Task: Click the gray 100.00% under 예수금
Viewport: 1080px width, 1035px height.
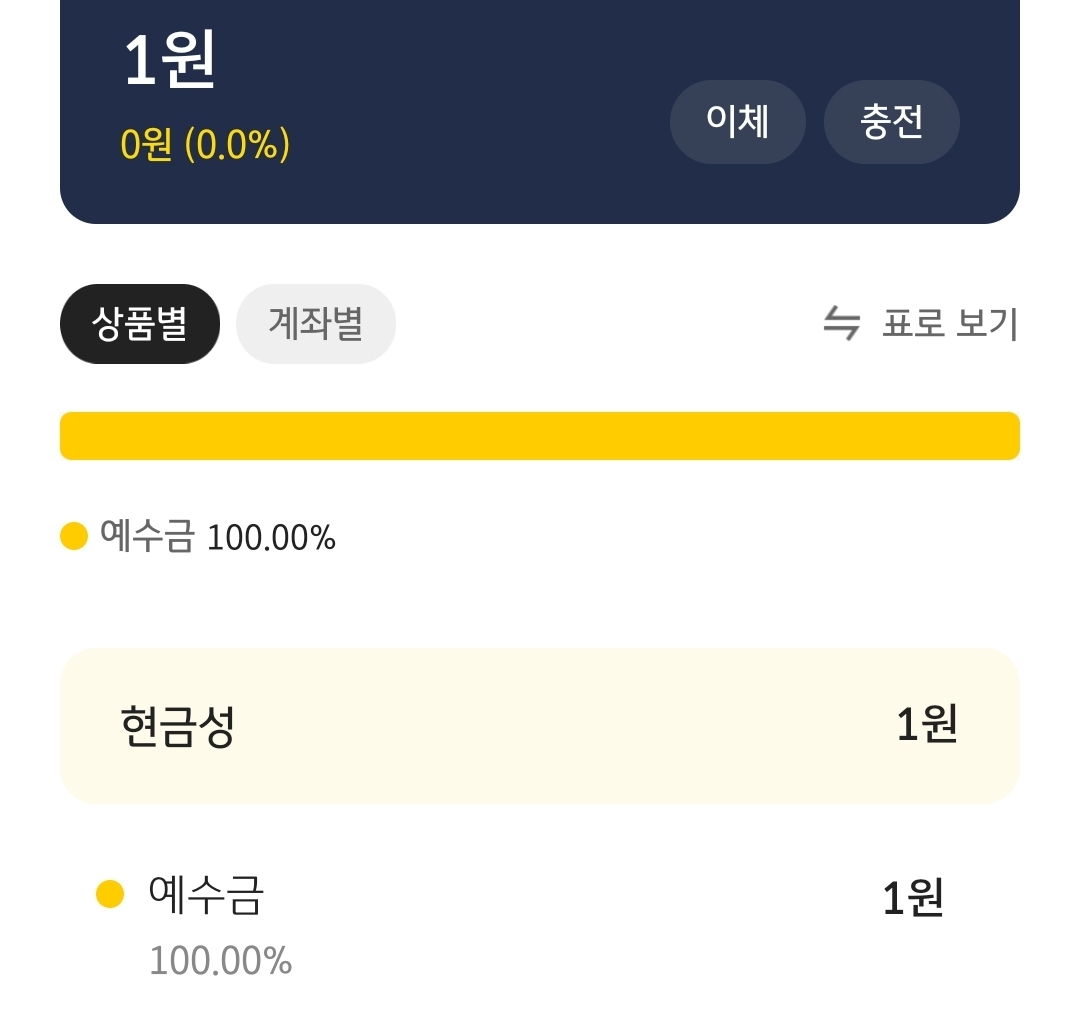Action: pos(220,961)
